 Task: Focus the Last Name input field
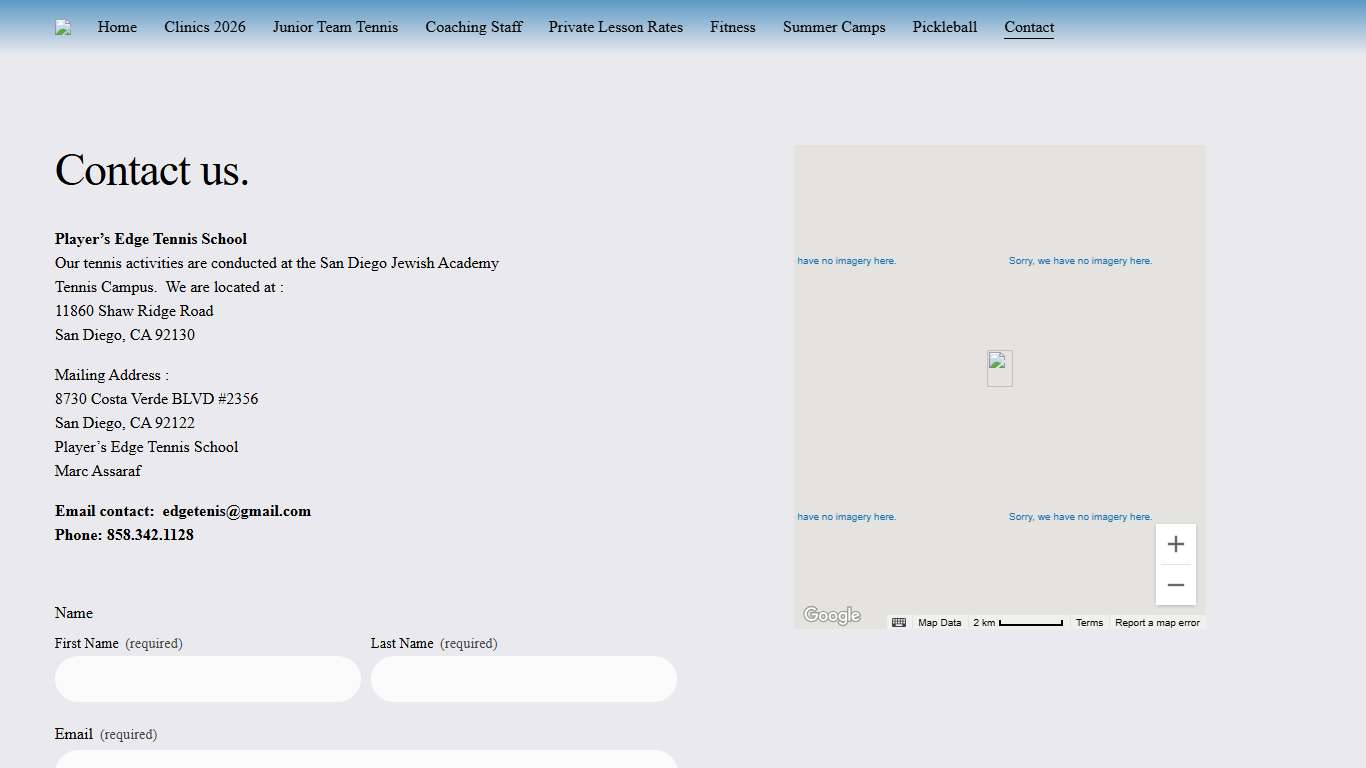[524, 679]
